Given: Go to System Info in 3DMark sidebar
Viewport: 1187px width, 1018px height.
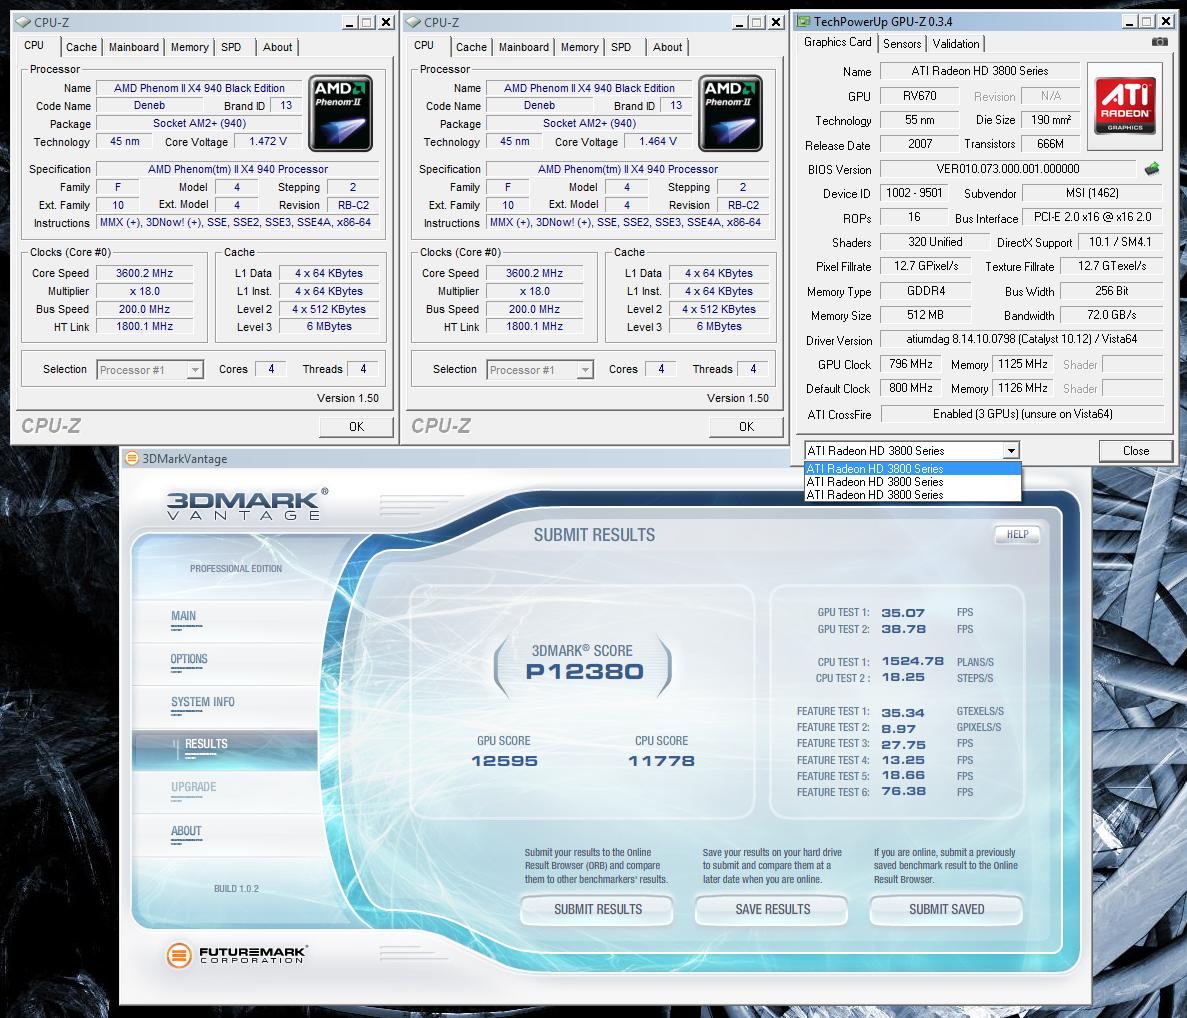Looking at the screenshot, I should (x=202, y=702).
